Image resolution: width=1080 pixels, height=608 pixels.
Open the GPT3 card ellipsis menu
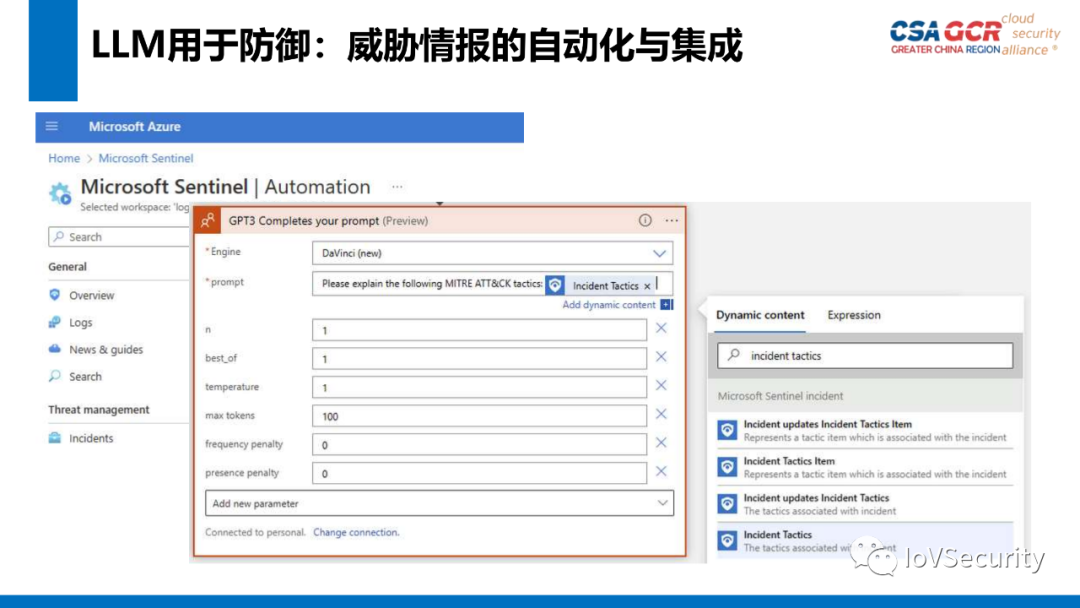point(672,220)
